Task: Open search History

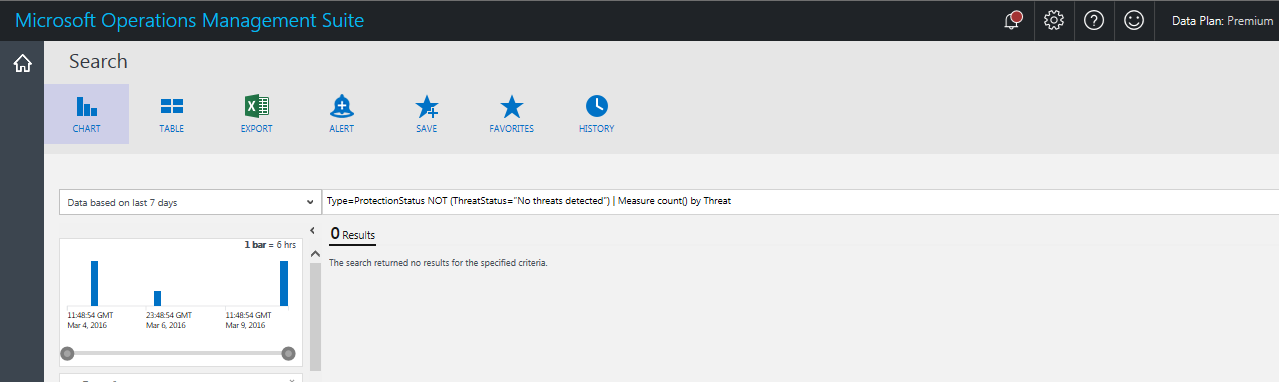Action: [596, 114]
